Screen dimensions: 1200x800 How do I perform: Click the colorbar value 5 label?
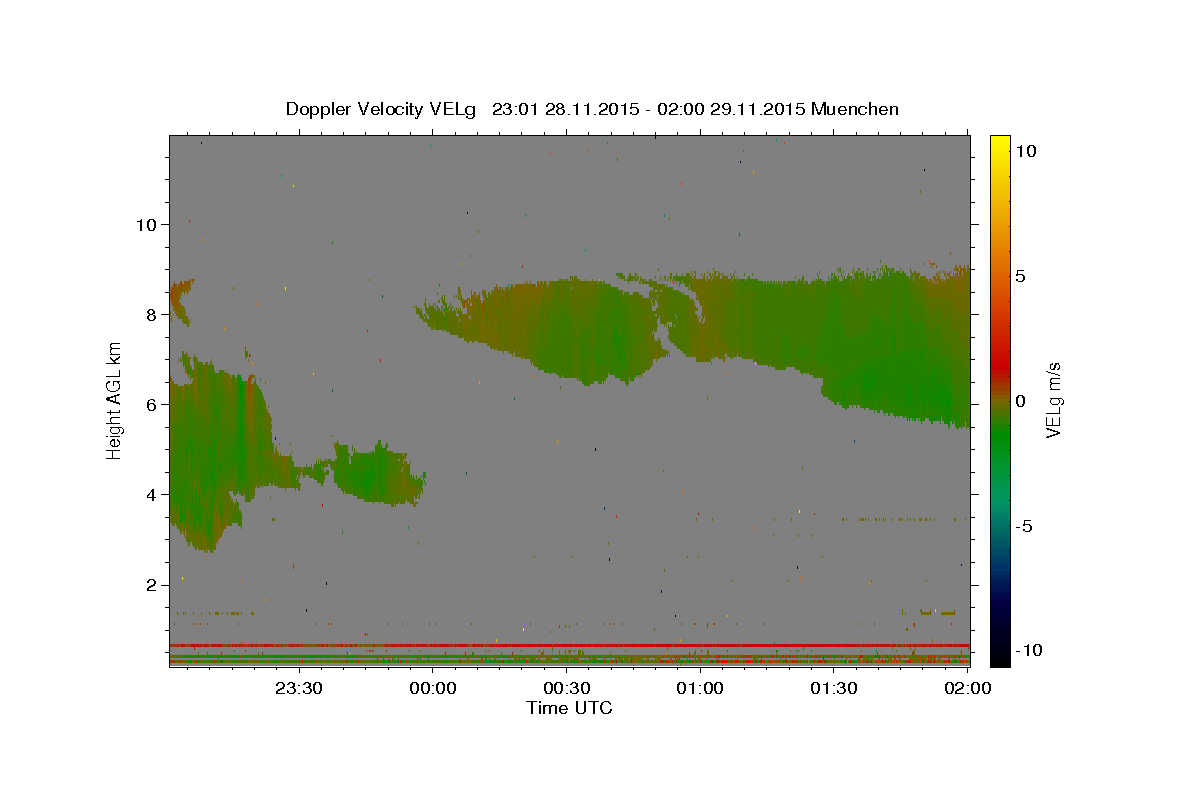coord(1021,275)
